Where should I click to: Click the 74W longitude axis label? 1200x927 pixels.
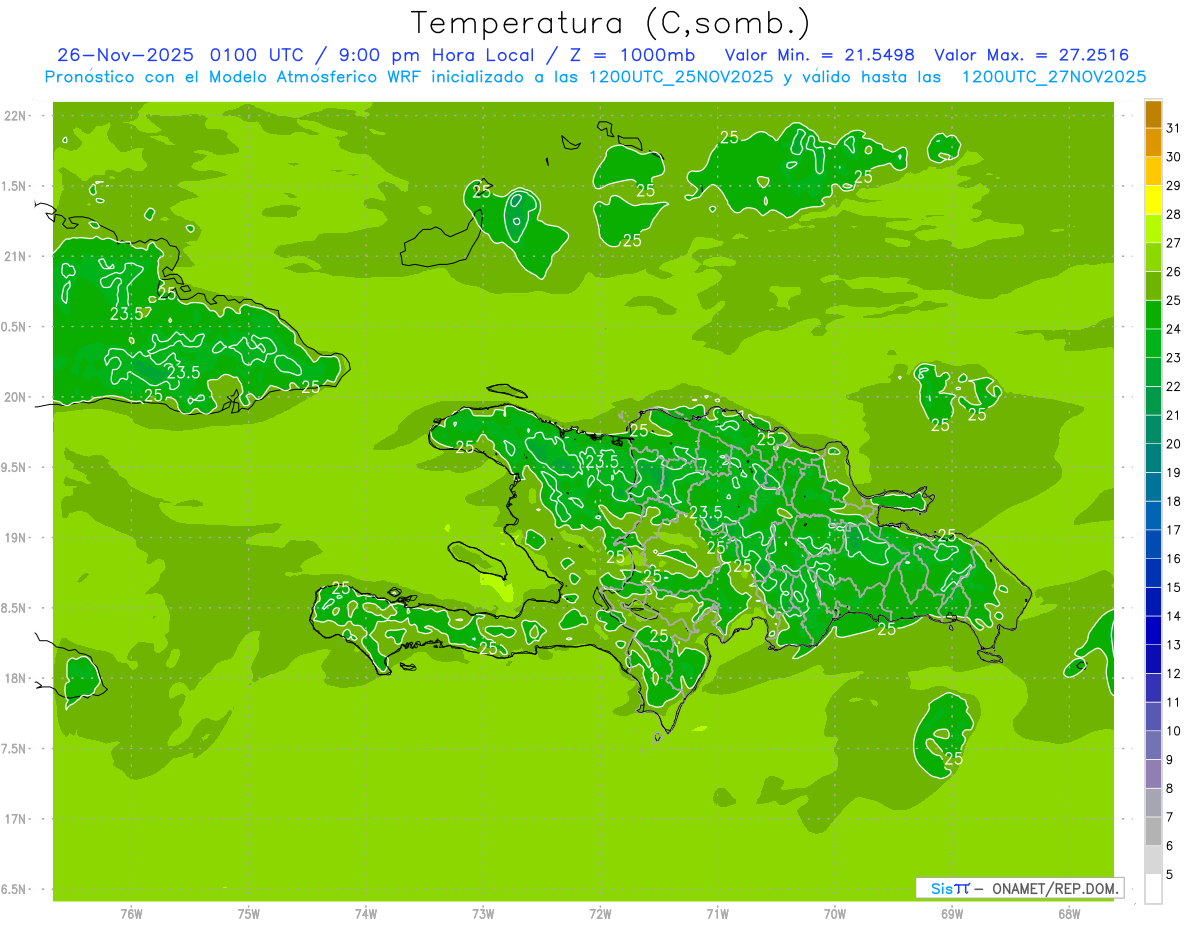366,914
